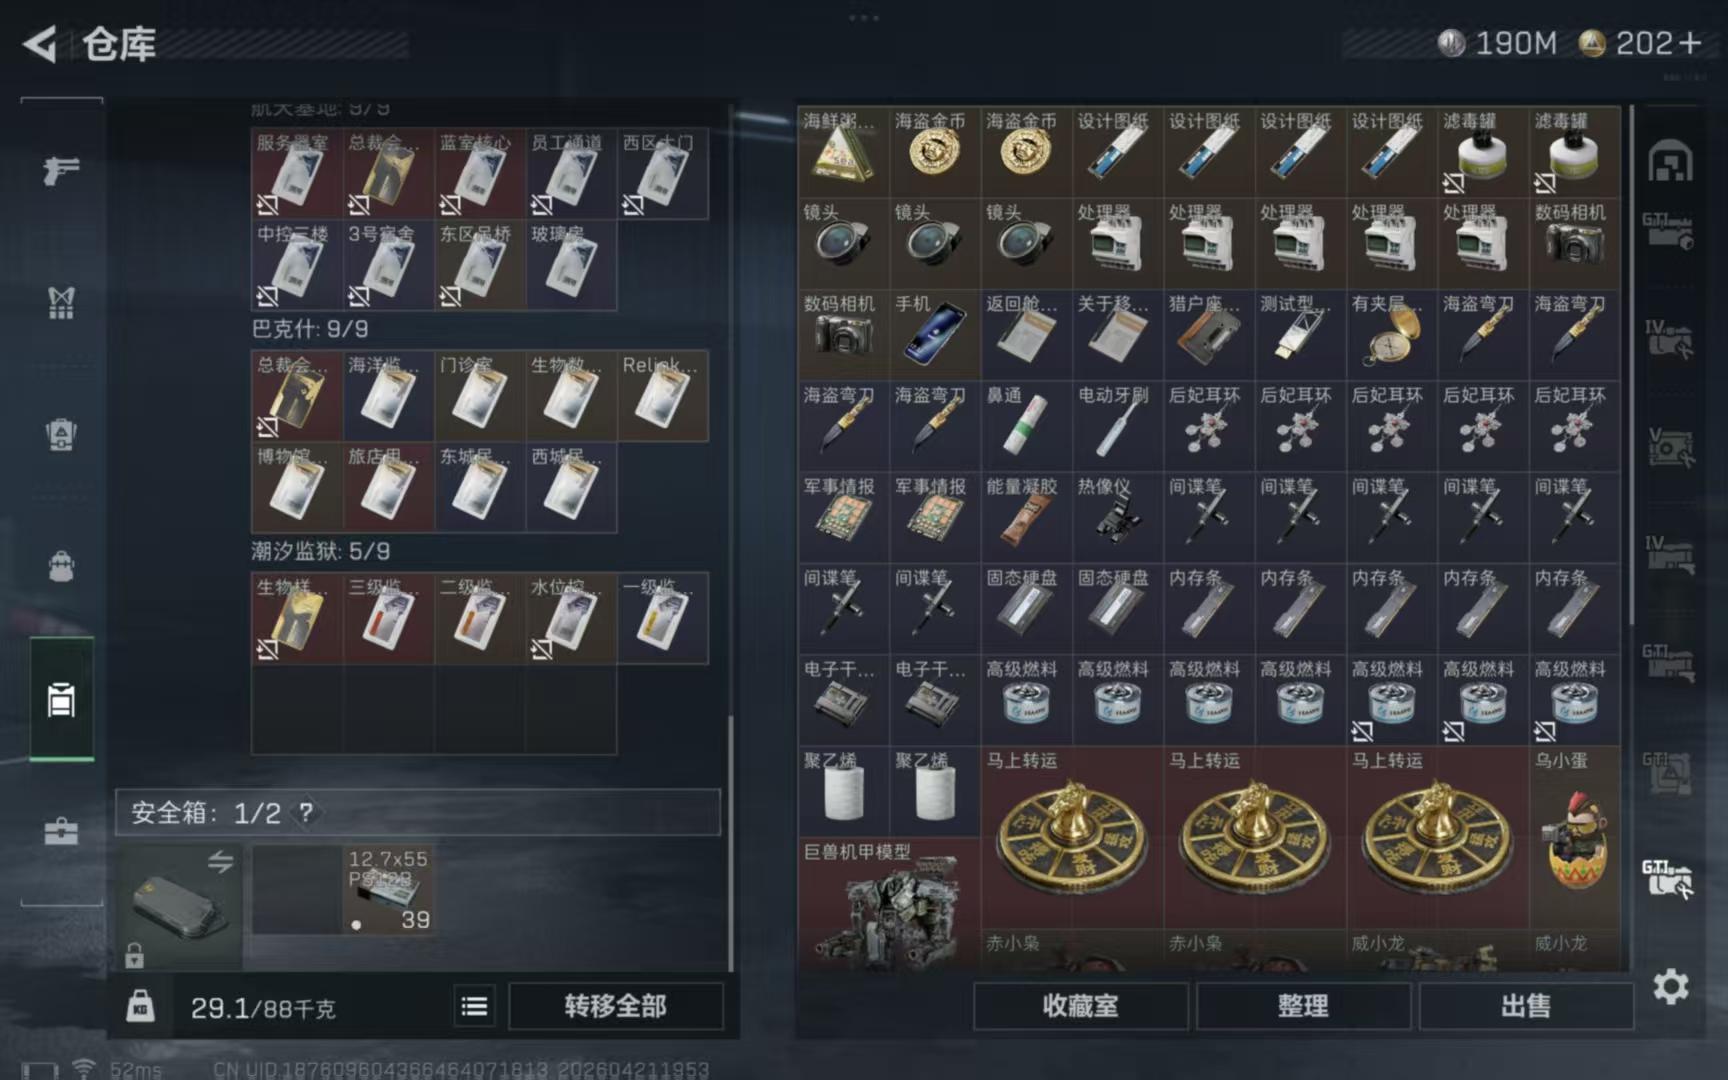This screenshot has width=1728, height=1080.
Task: Add currency with plus beside 202
Action: tap(1690, 43)
